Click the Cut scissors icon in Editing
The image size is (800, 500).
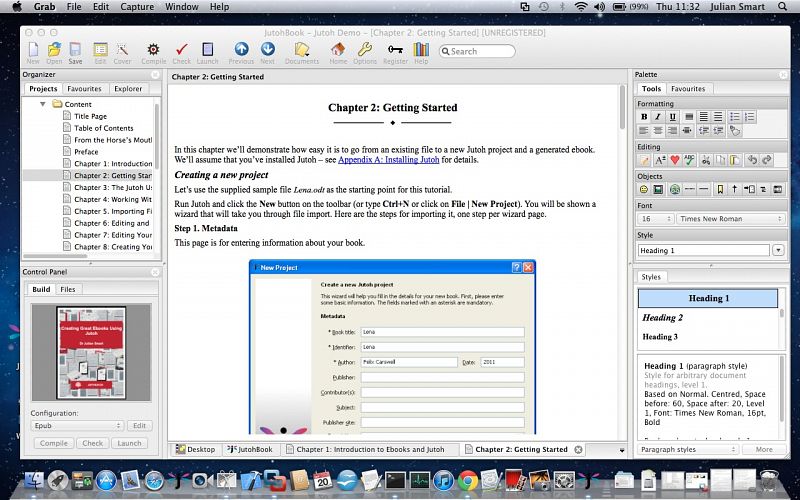[708, 160]
